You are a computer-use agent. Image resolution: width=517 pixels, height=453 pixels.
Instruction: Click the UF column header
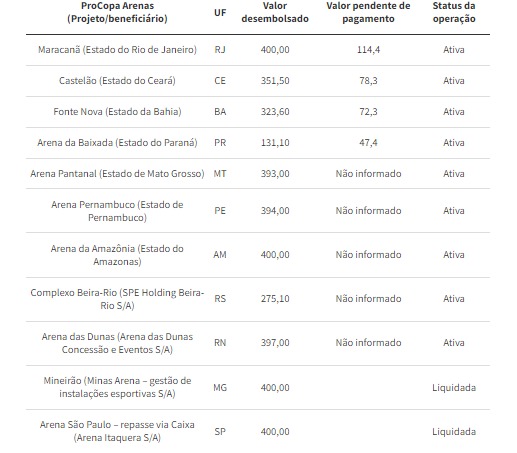[220, 13]
